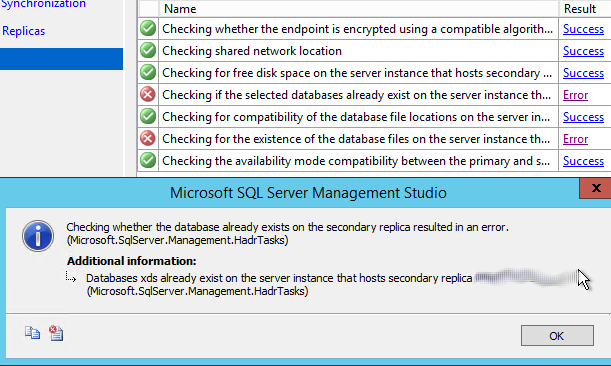This screenshot has width=611, height=366.
Task: Click green check icon for file locations compatibility
Action: (x=148, y=116)
